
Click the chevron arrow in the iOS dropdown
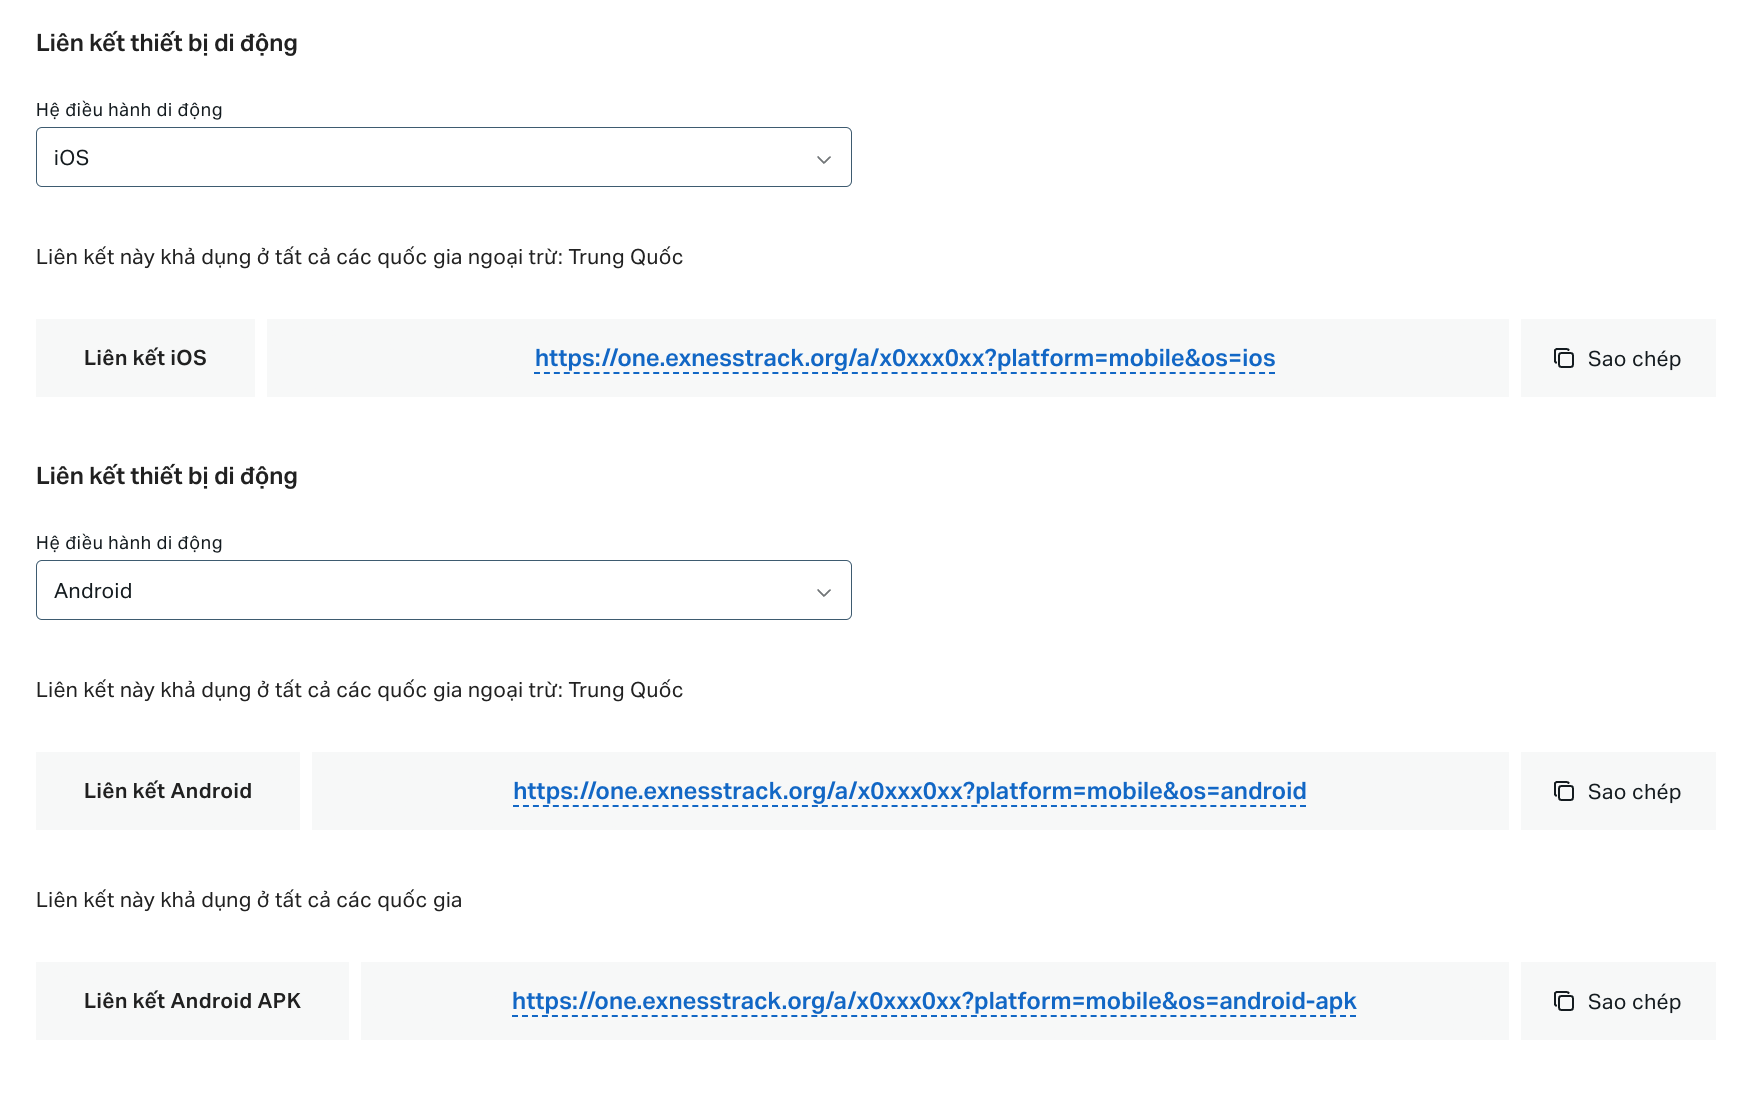[824, 159]
